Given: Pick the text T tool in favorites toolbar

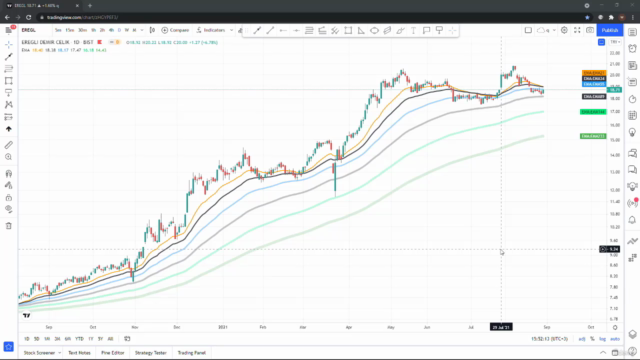Looking at the screenshot, I should tap(413, 31).
